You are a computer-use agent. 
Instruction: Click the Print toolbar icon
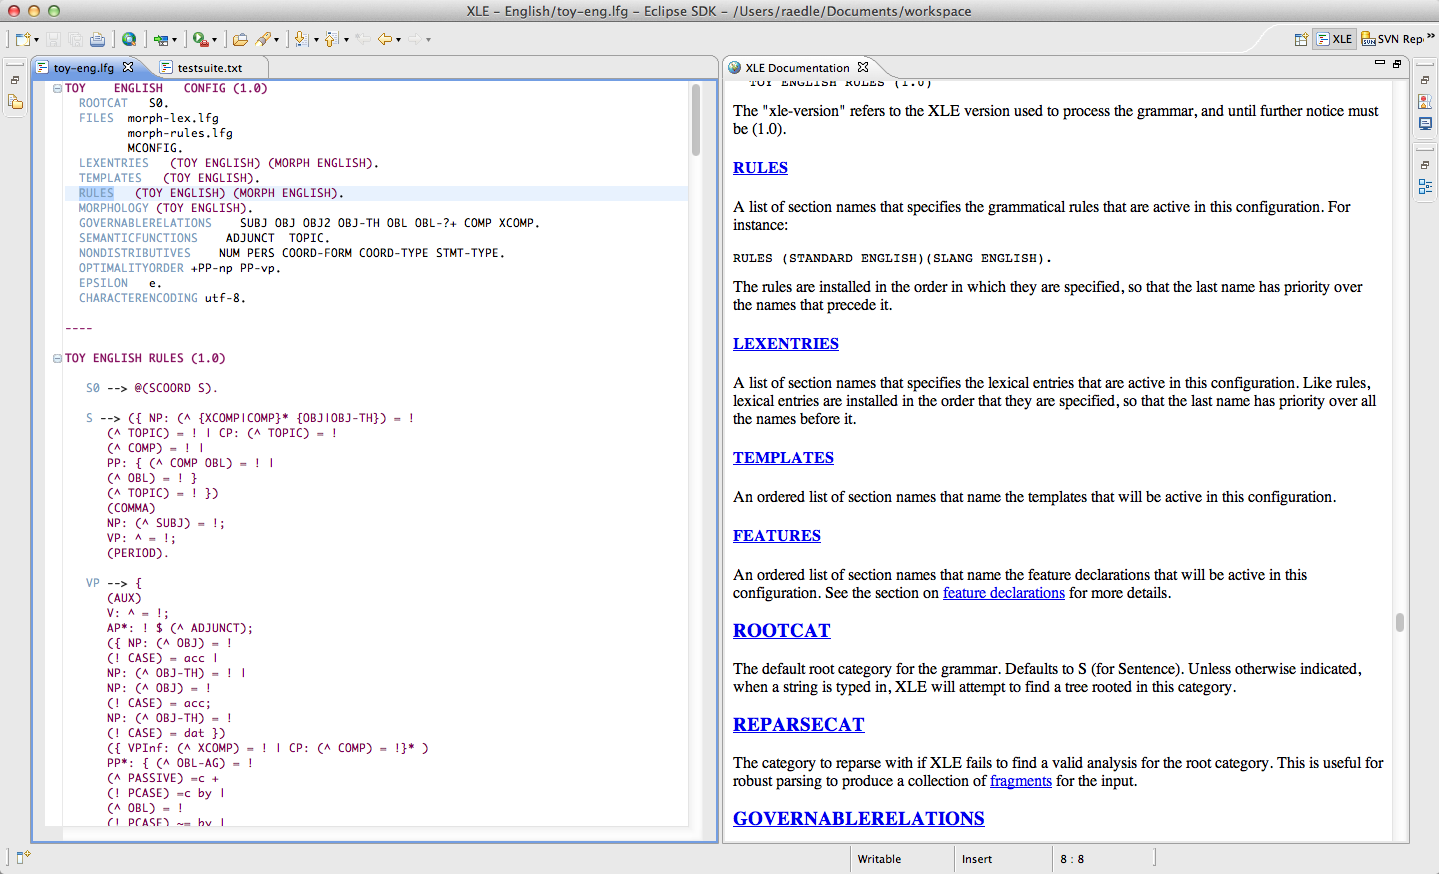coord(97,39)
